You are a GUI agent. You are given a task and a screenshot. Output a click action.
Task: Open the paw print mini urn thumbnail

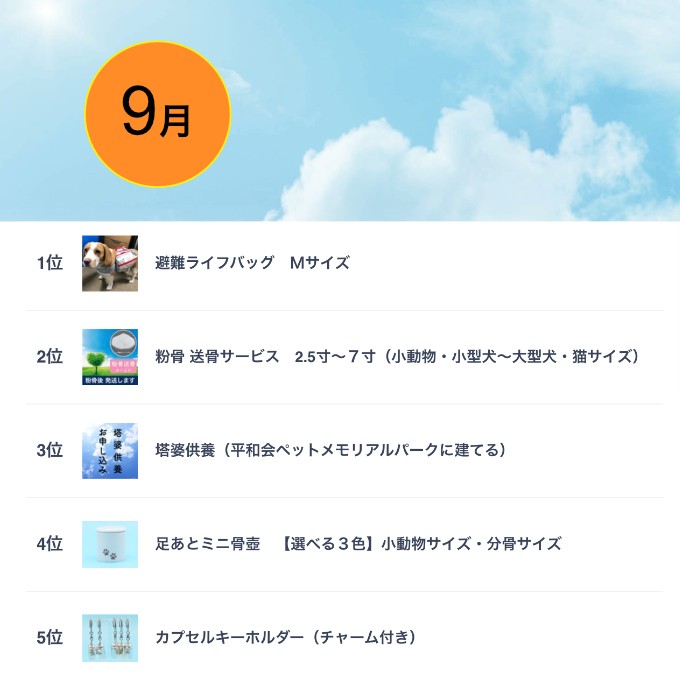pyautogui.click(x=110, y=544)
